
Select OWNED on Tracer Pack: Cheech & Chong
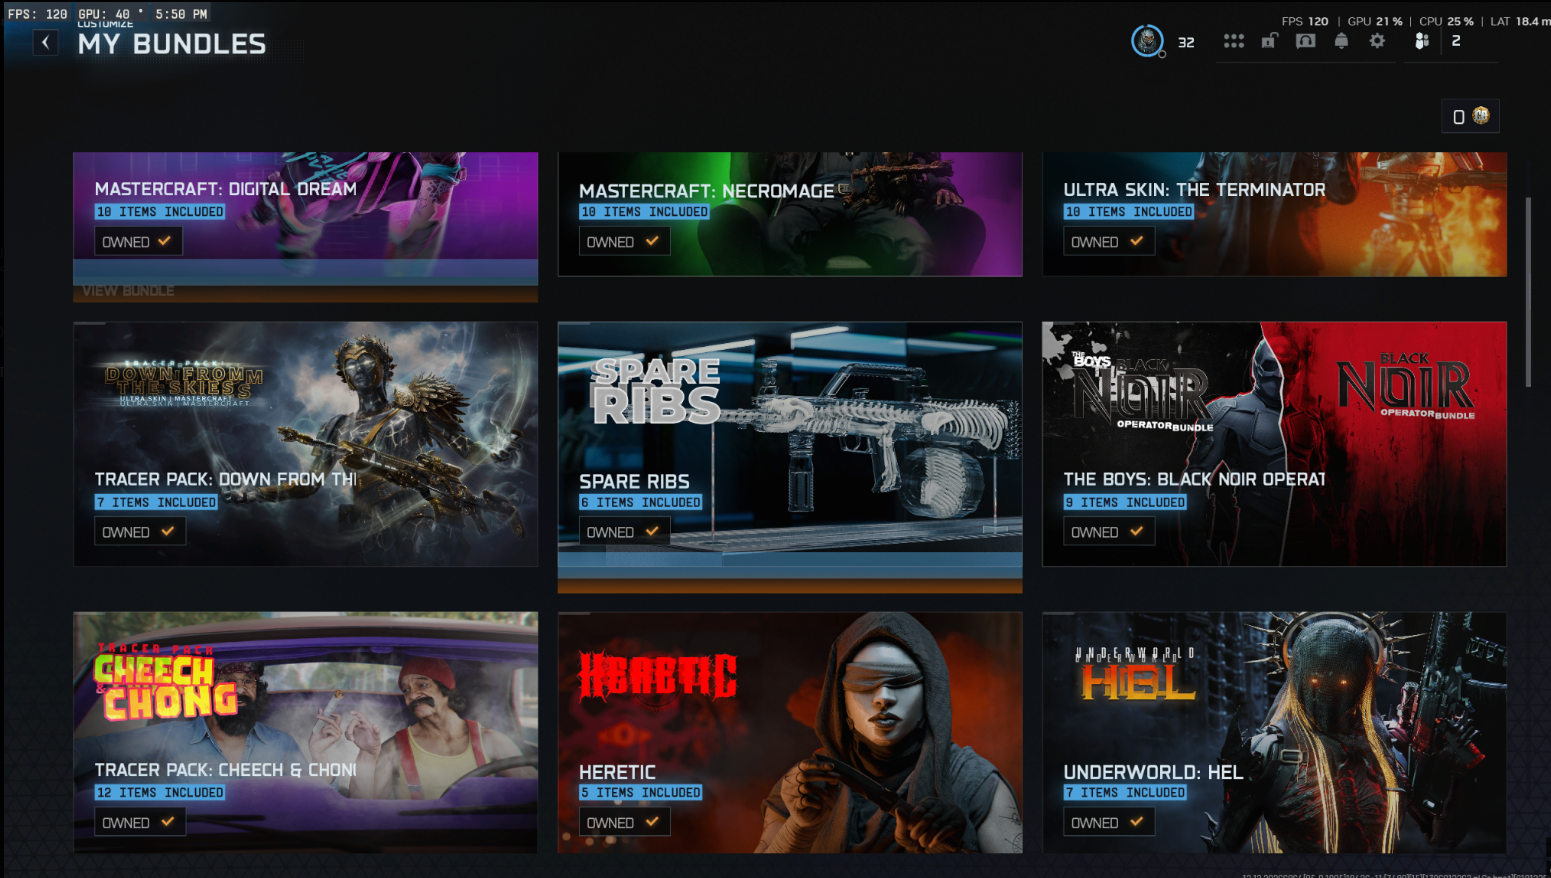(139, 822)
